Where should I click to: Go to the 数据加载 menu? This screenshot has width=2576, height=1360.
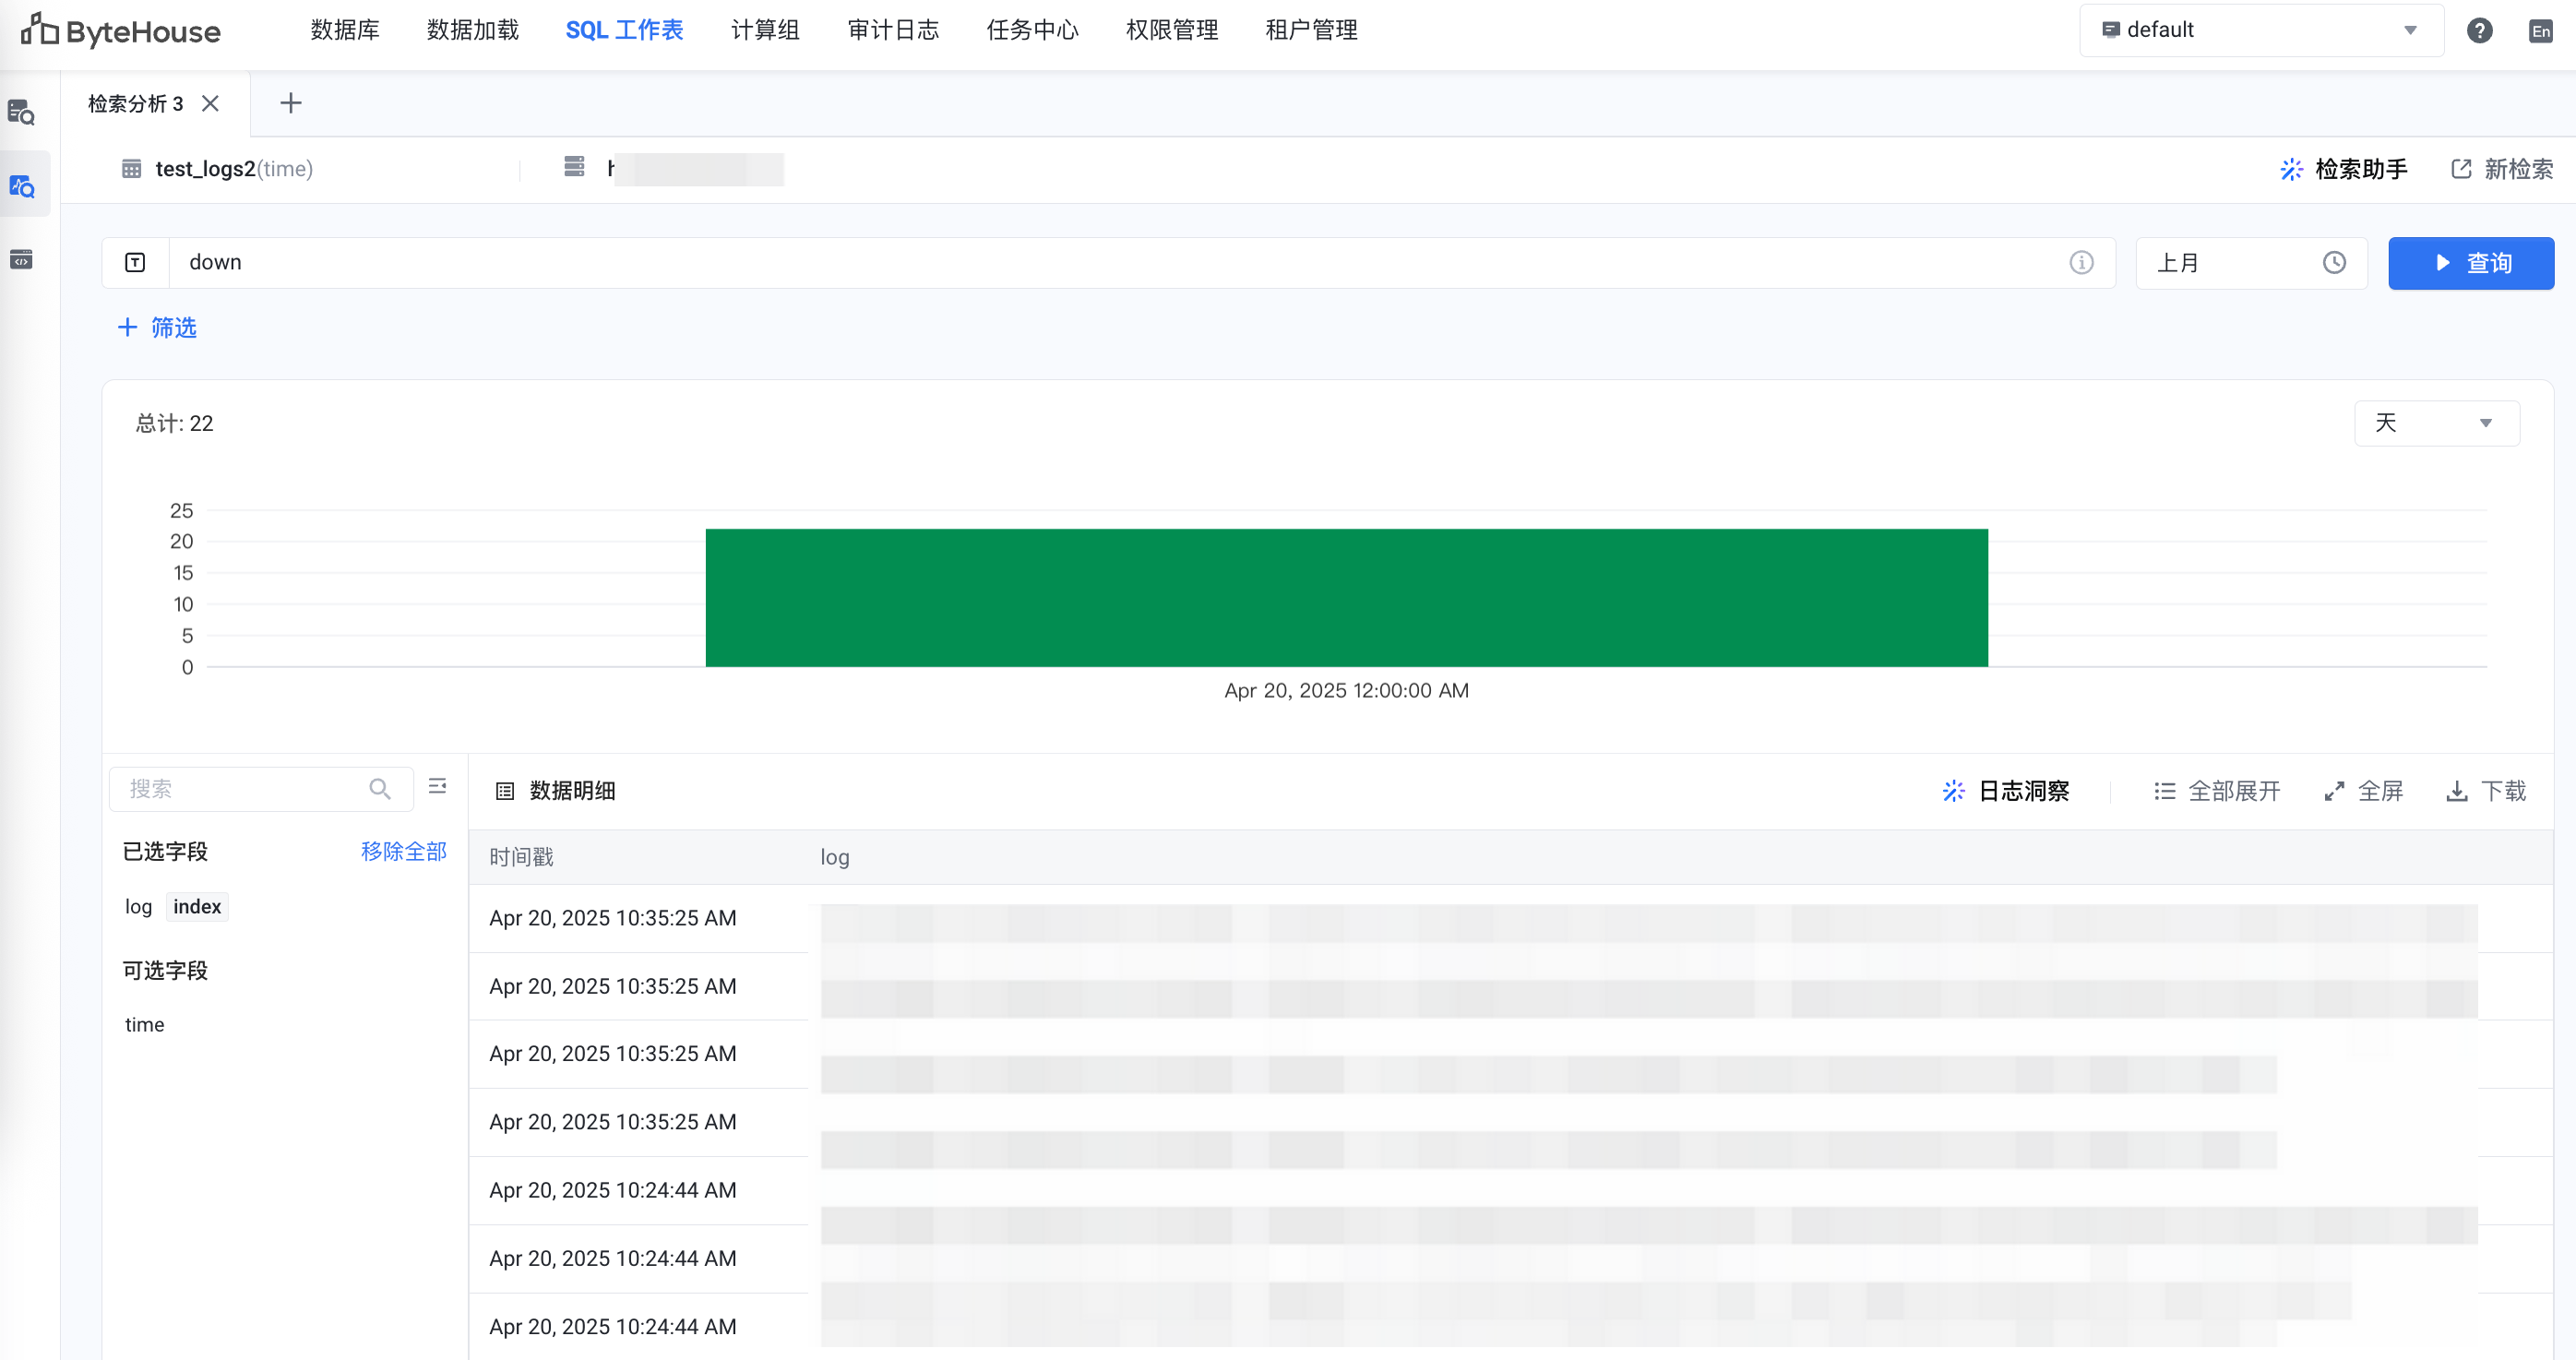(473, 30)
